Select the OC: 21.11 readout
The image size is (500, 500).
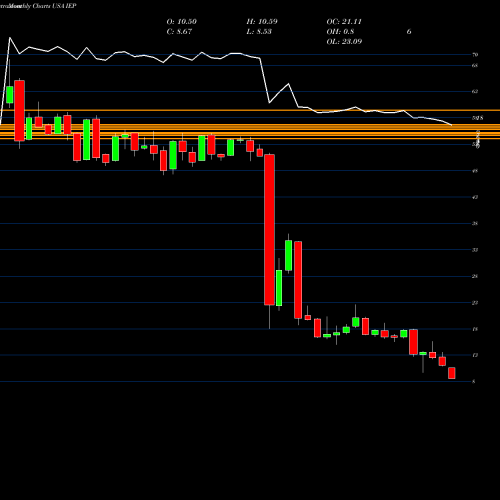pos(344,22)
